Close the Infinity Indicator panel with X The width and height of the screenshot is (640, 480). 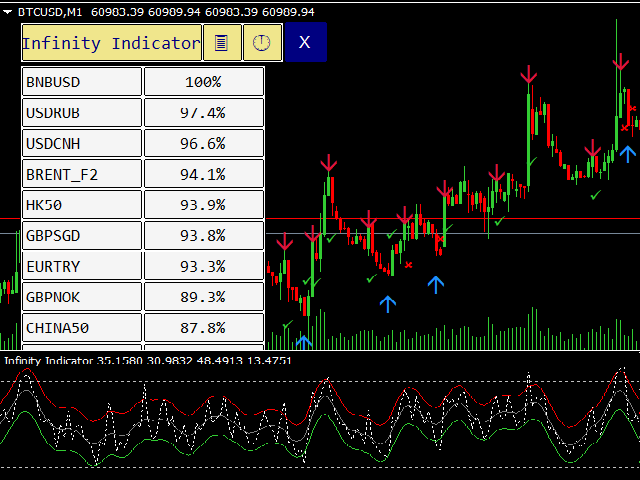305,43
